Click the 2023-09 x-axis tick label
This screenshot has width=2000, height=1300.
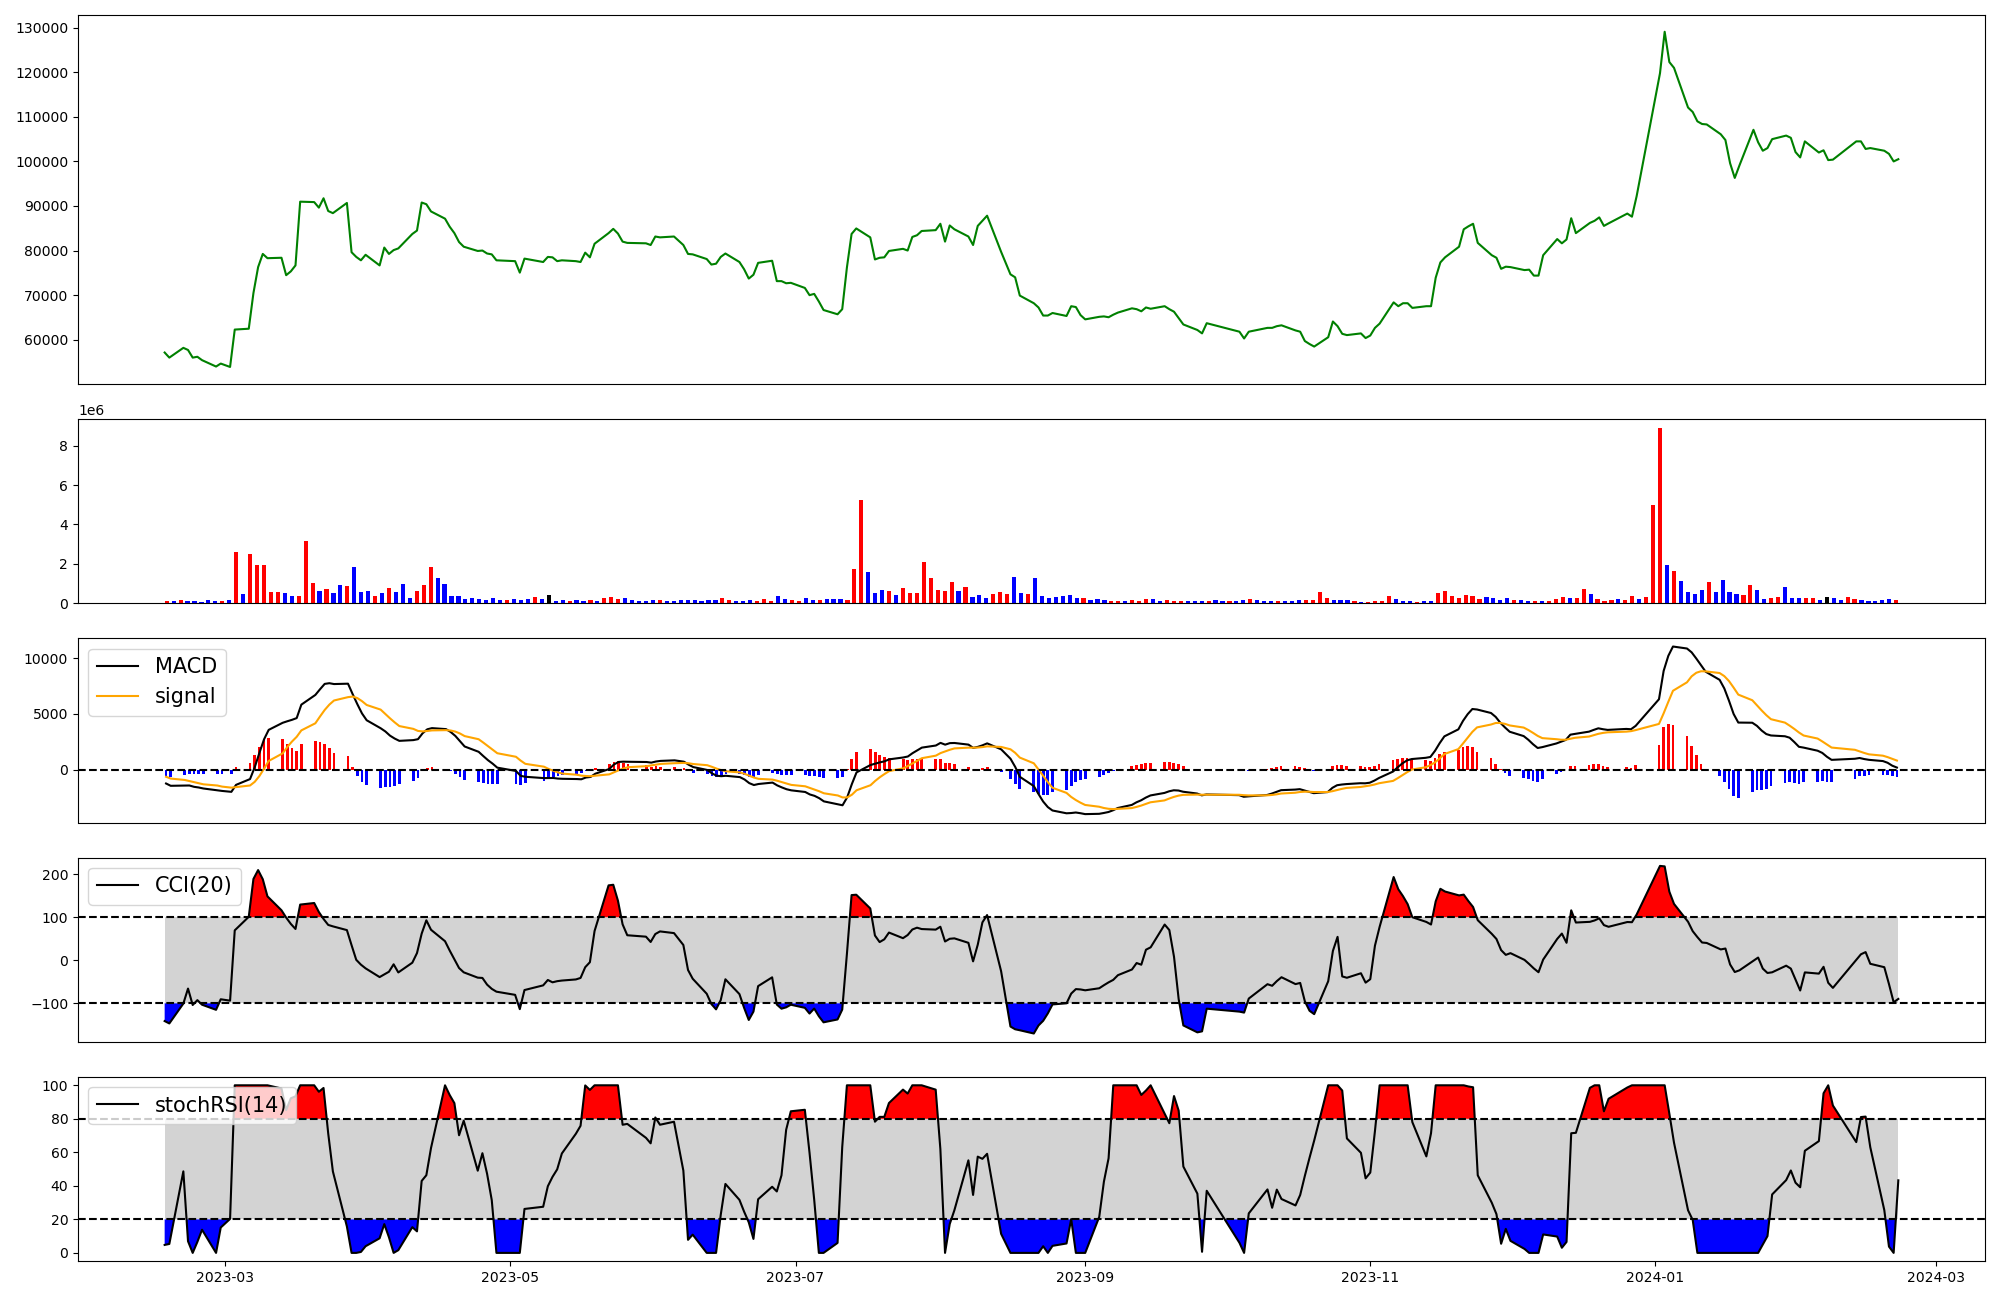(x=1085, y=1277)
